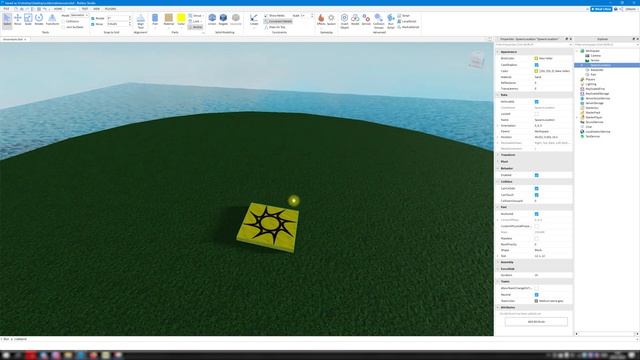Viewport: 640px width, 360px height.
Task: Toggle the Collisions checkbox in Tools
Action: [63, 21]
